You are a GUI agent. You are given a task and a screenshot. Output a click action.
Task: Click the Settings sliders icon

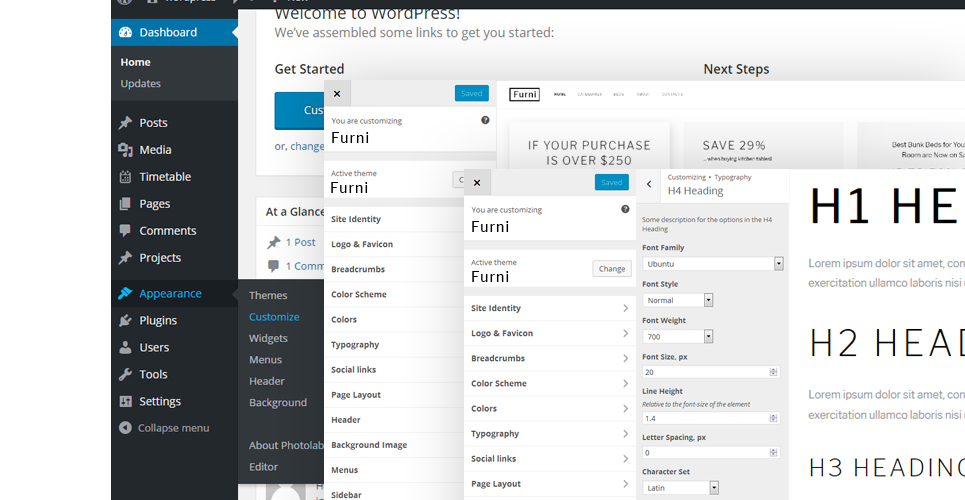[125, 401]
